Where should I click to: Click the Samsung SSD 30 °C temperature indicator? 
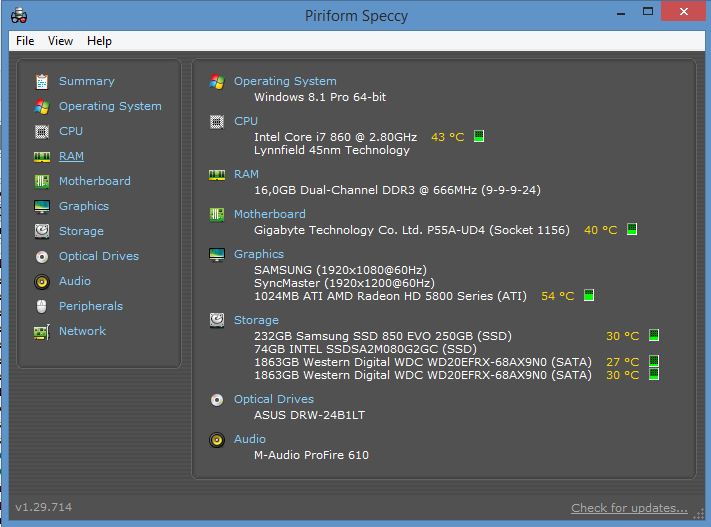click(x=654, y=336)
